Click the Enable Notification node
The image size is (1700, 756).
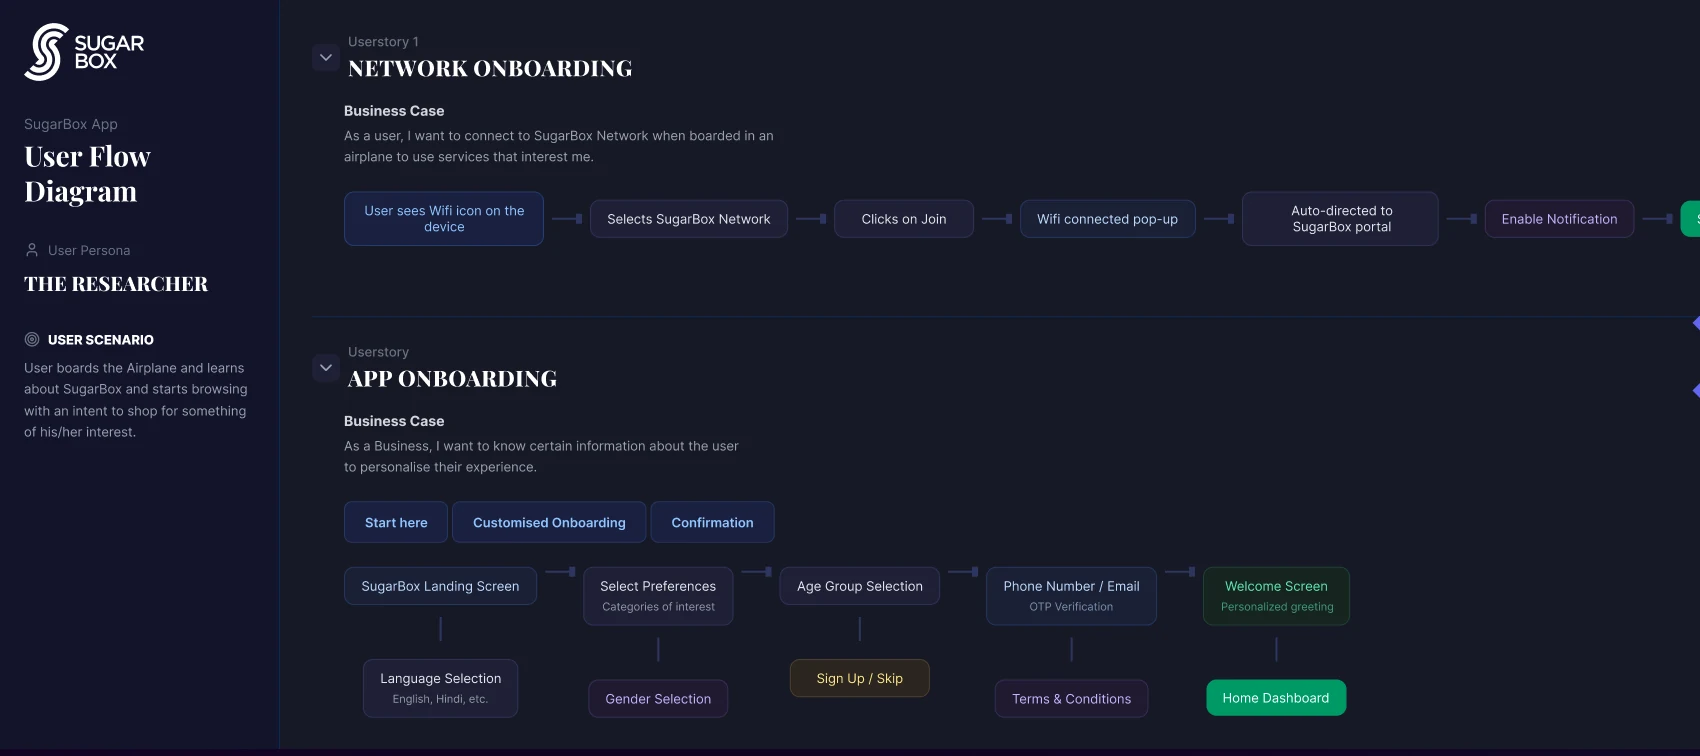click(1559, 219)
